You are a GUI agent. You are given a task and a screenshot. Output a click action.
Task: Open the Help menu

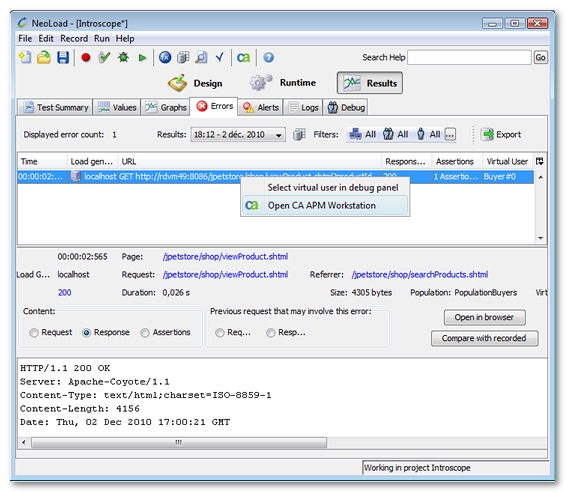125,39
